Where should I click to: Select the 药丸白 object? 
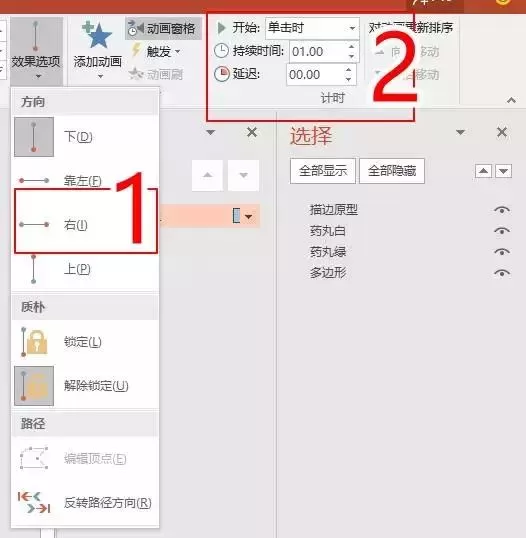[328, 231]
